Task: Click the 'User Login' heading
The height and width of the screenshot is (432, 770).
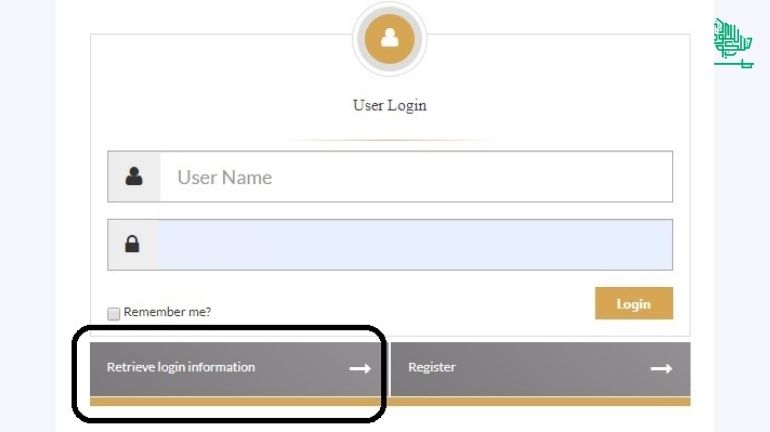Action: click(389, 105)
